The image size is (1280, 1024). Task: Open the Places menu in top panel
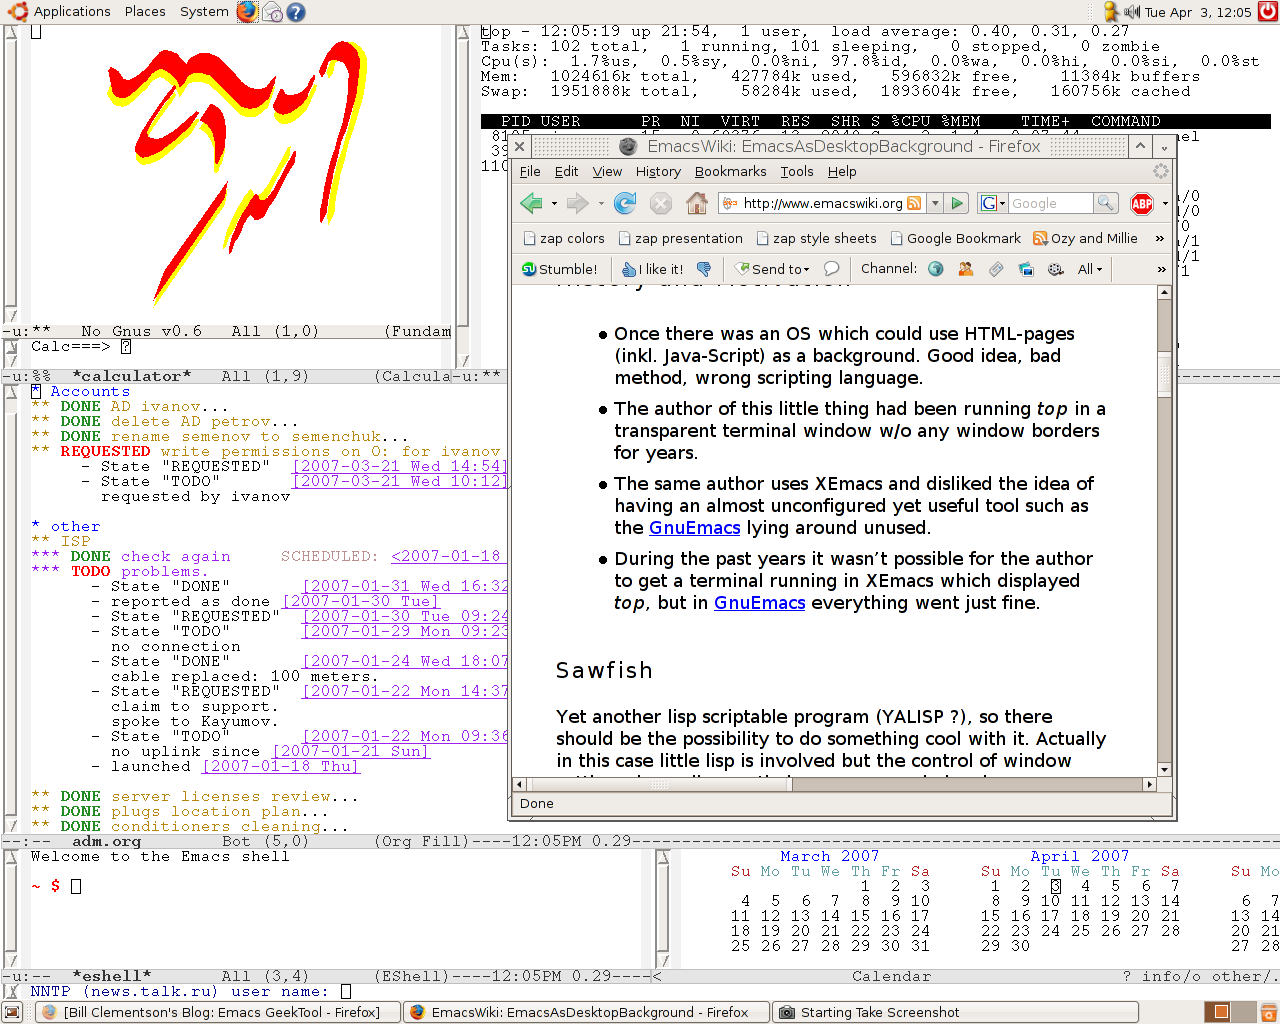tap(145, 12)
